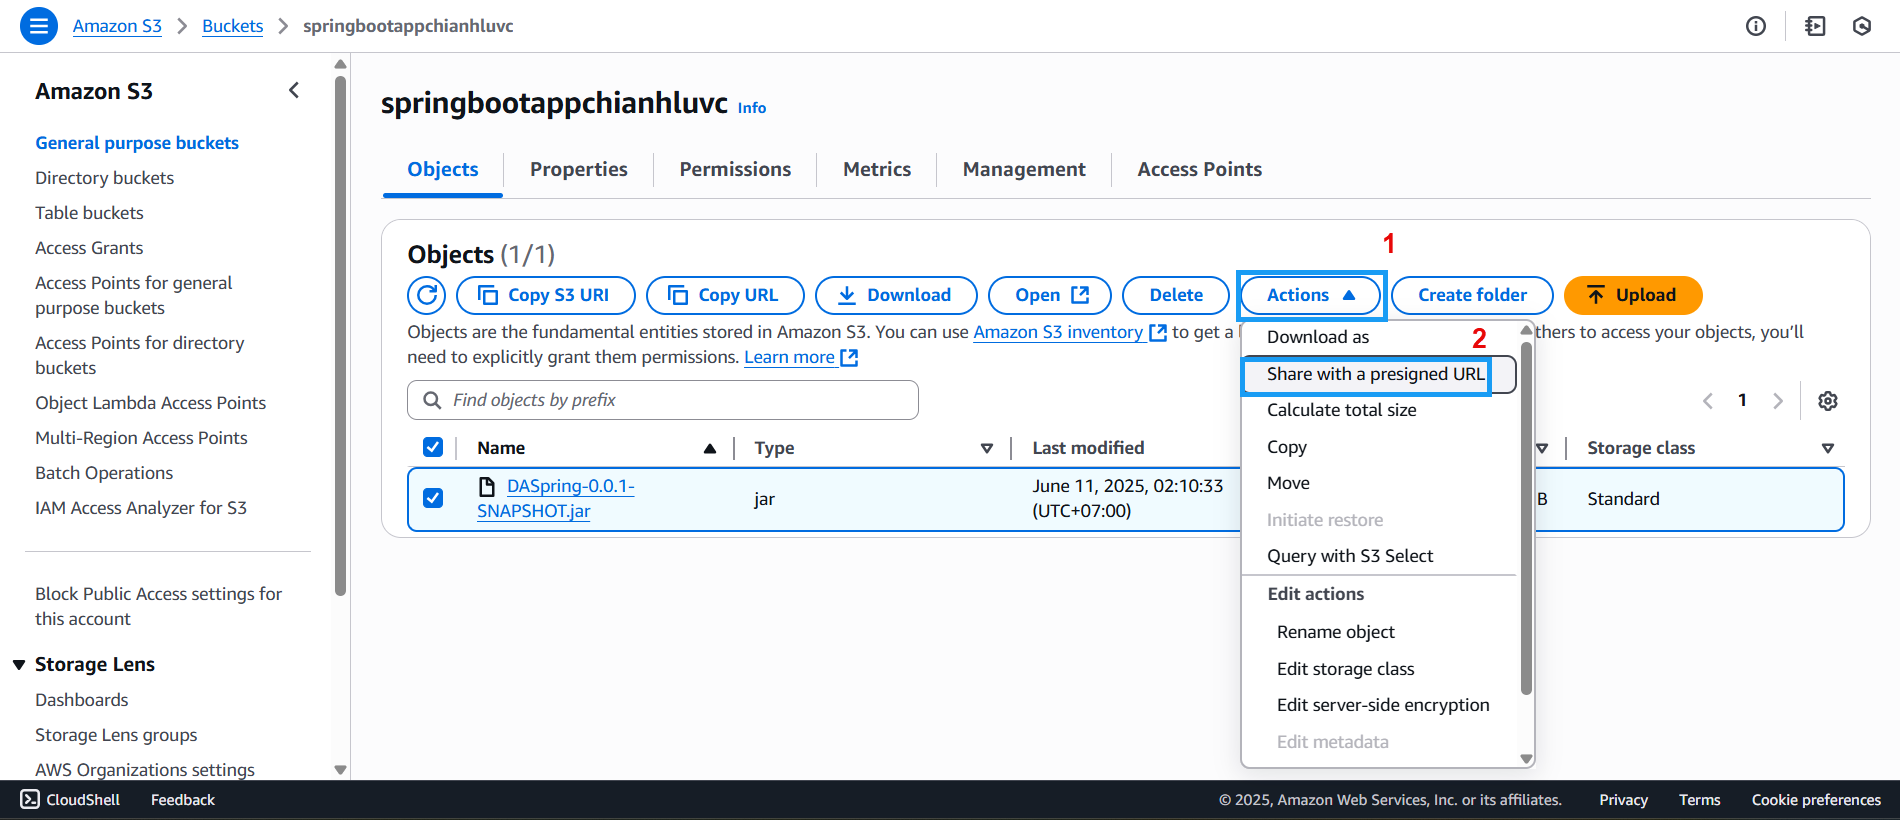Click the file icon beside DASpring jar
The width and height of the screenshot is (1900, 820).
pos(487,487)
